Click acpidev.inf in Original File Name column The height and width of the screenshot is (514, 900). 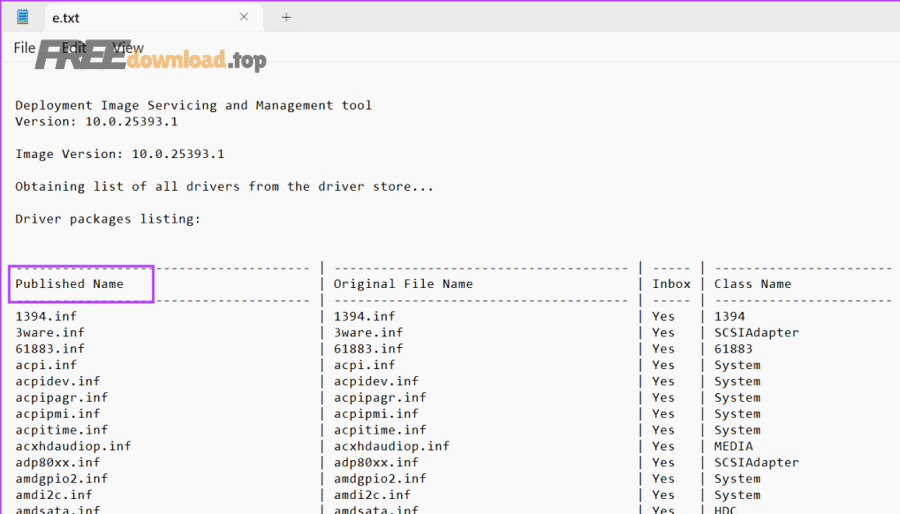(376, 381)
